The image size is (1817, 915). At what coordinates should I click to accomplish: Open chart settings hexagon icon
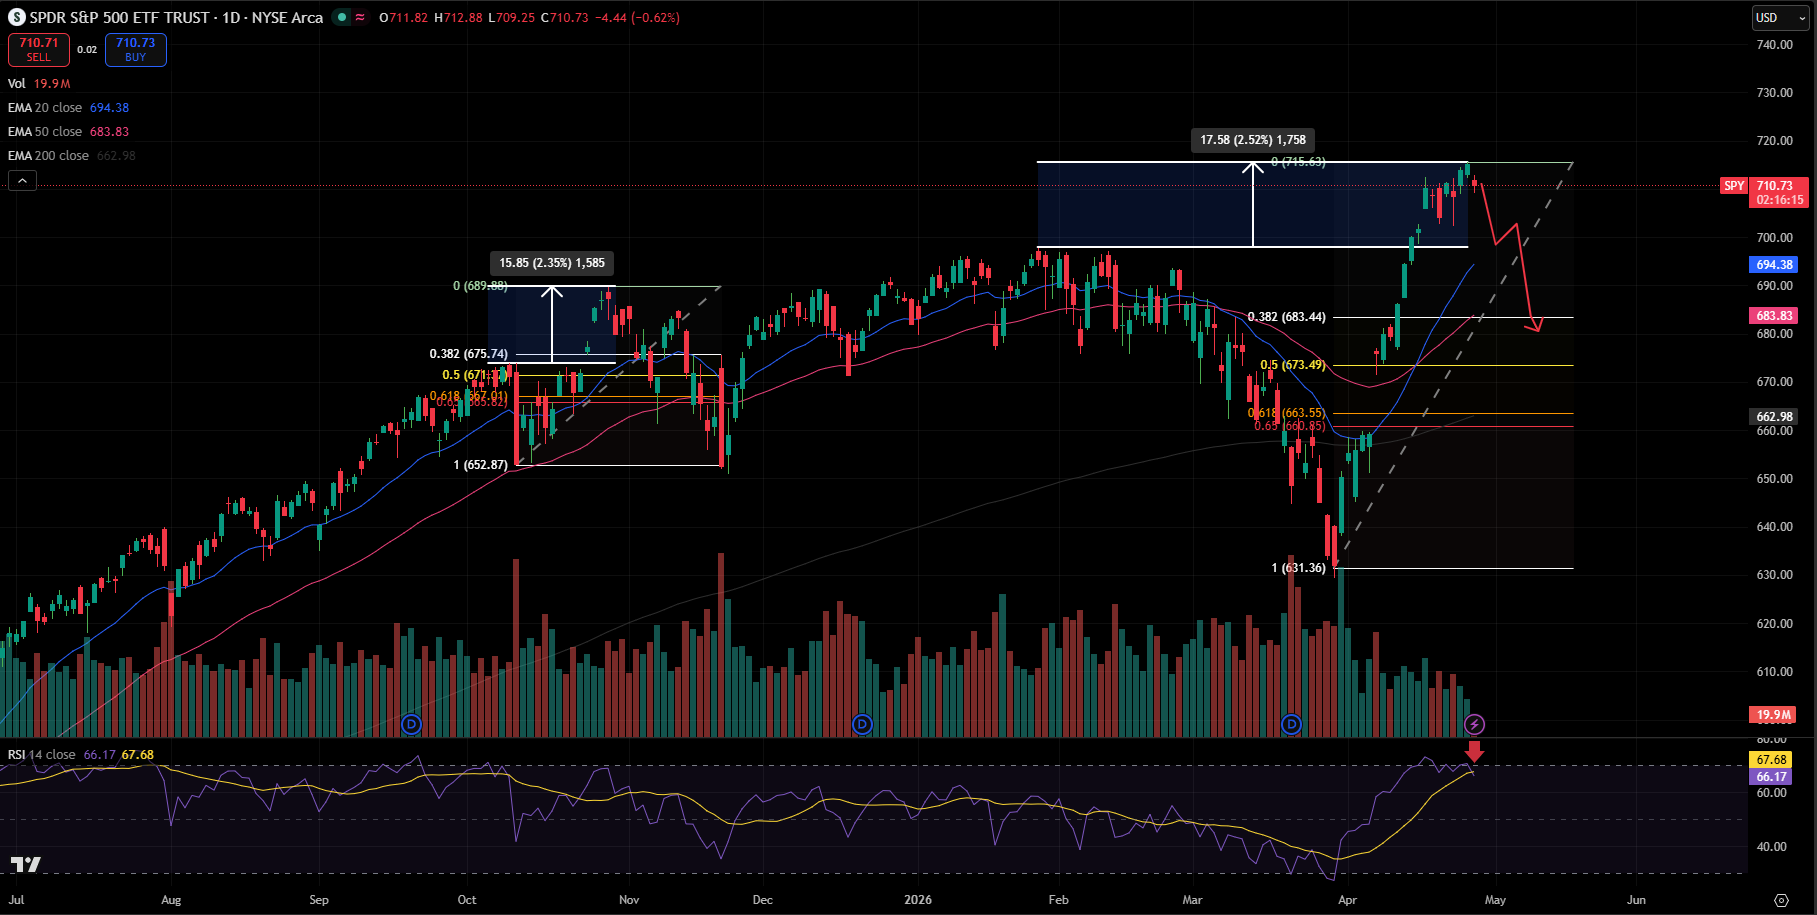(1781, 900)
